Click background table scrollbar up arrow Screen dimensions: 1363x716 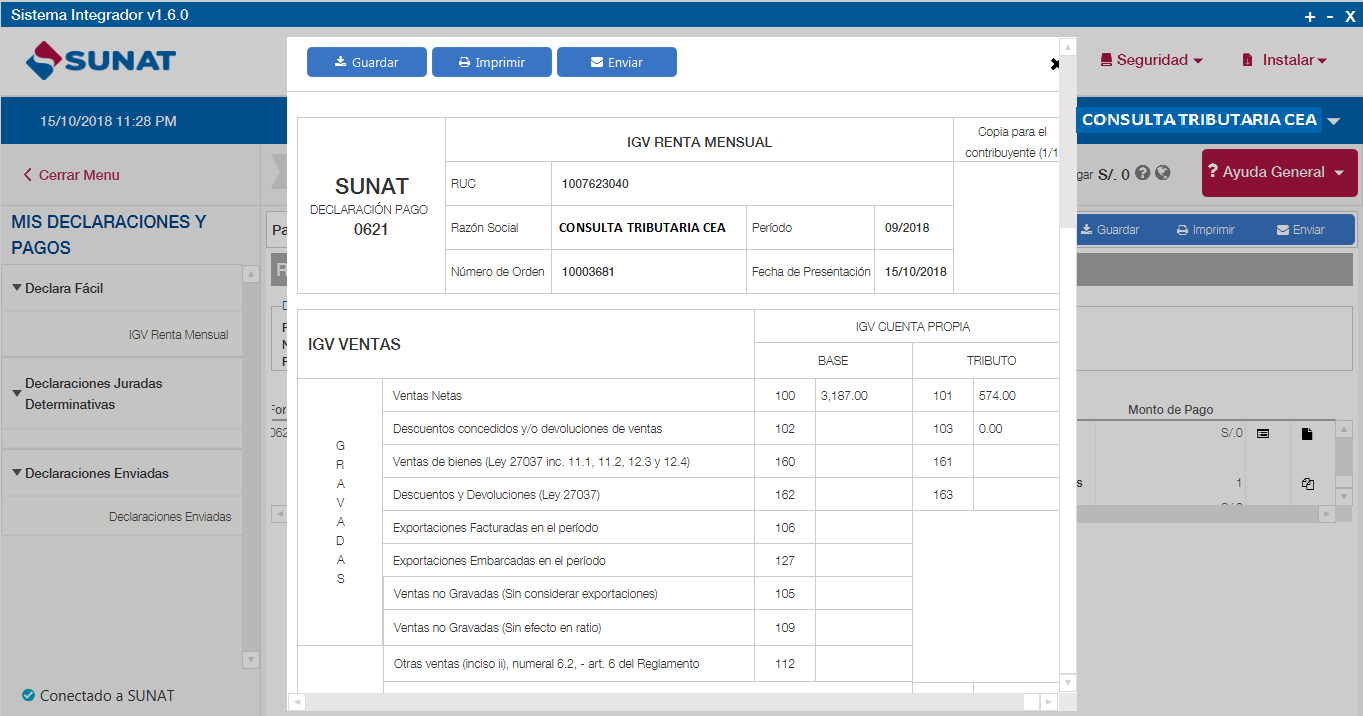1345,428
